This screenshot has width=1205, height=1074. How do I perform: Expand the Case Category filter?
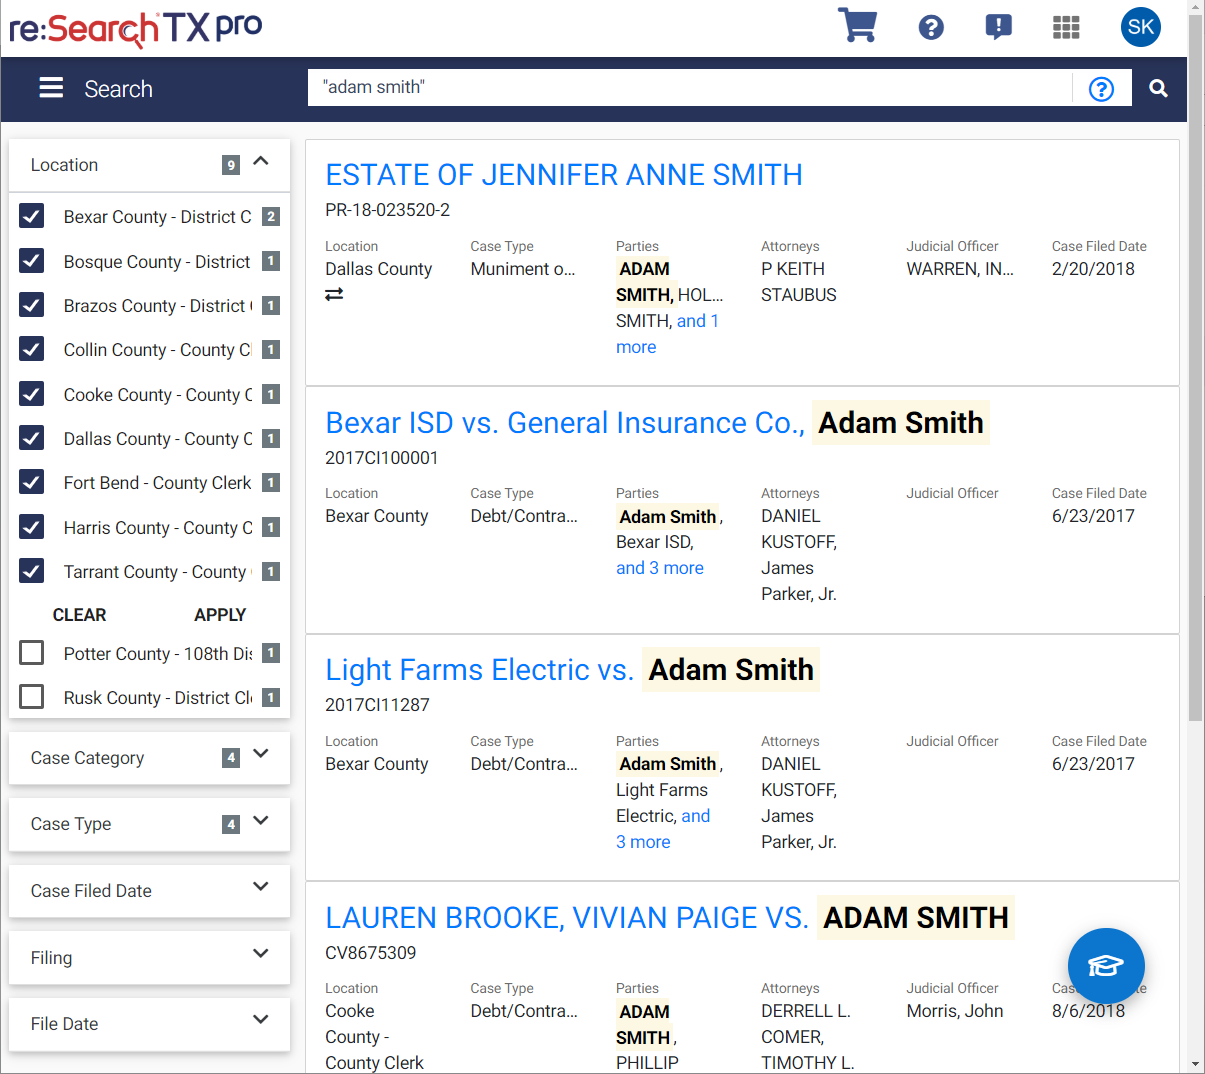(x=261, y=754)
